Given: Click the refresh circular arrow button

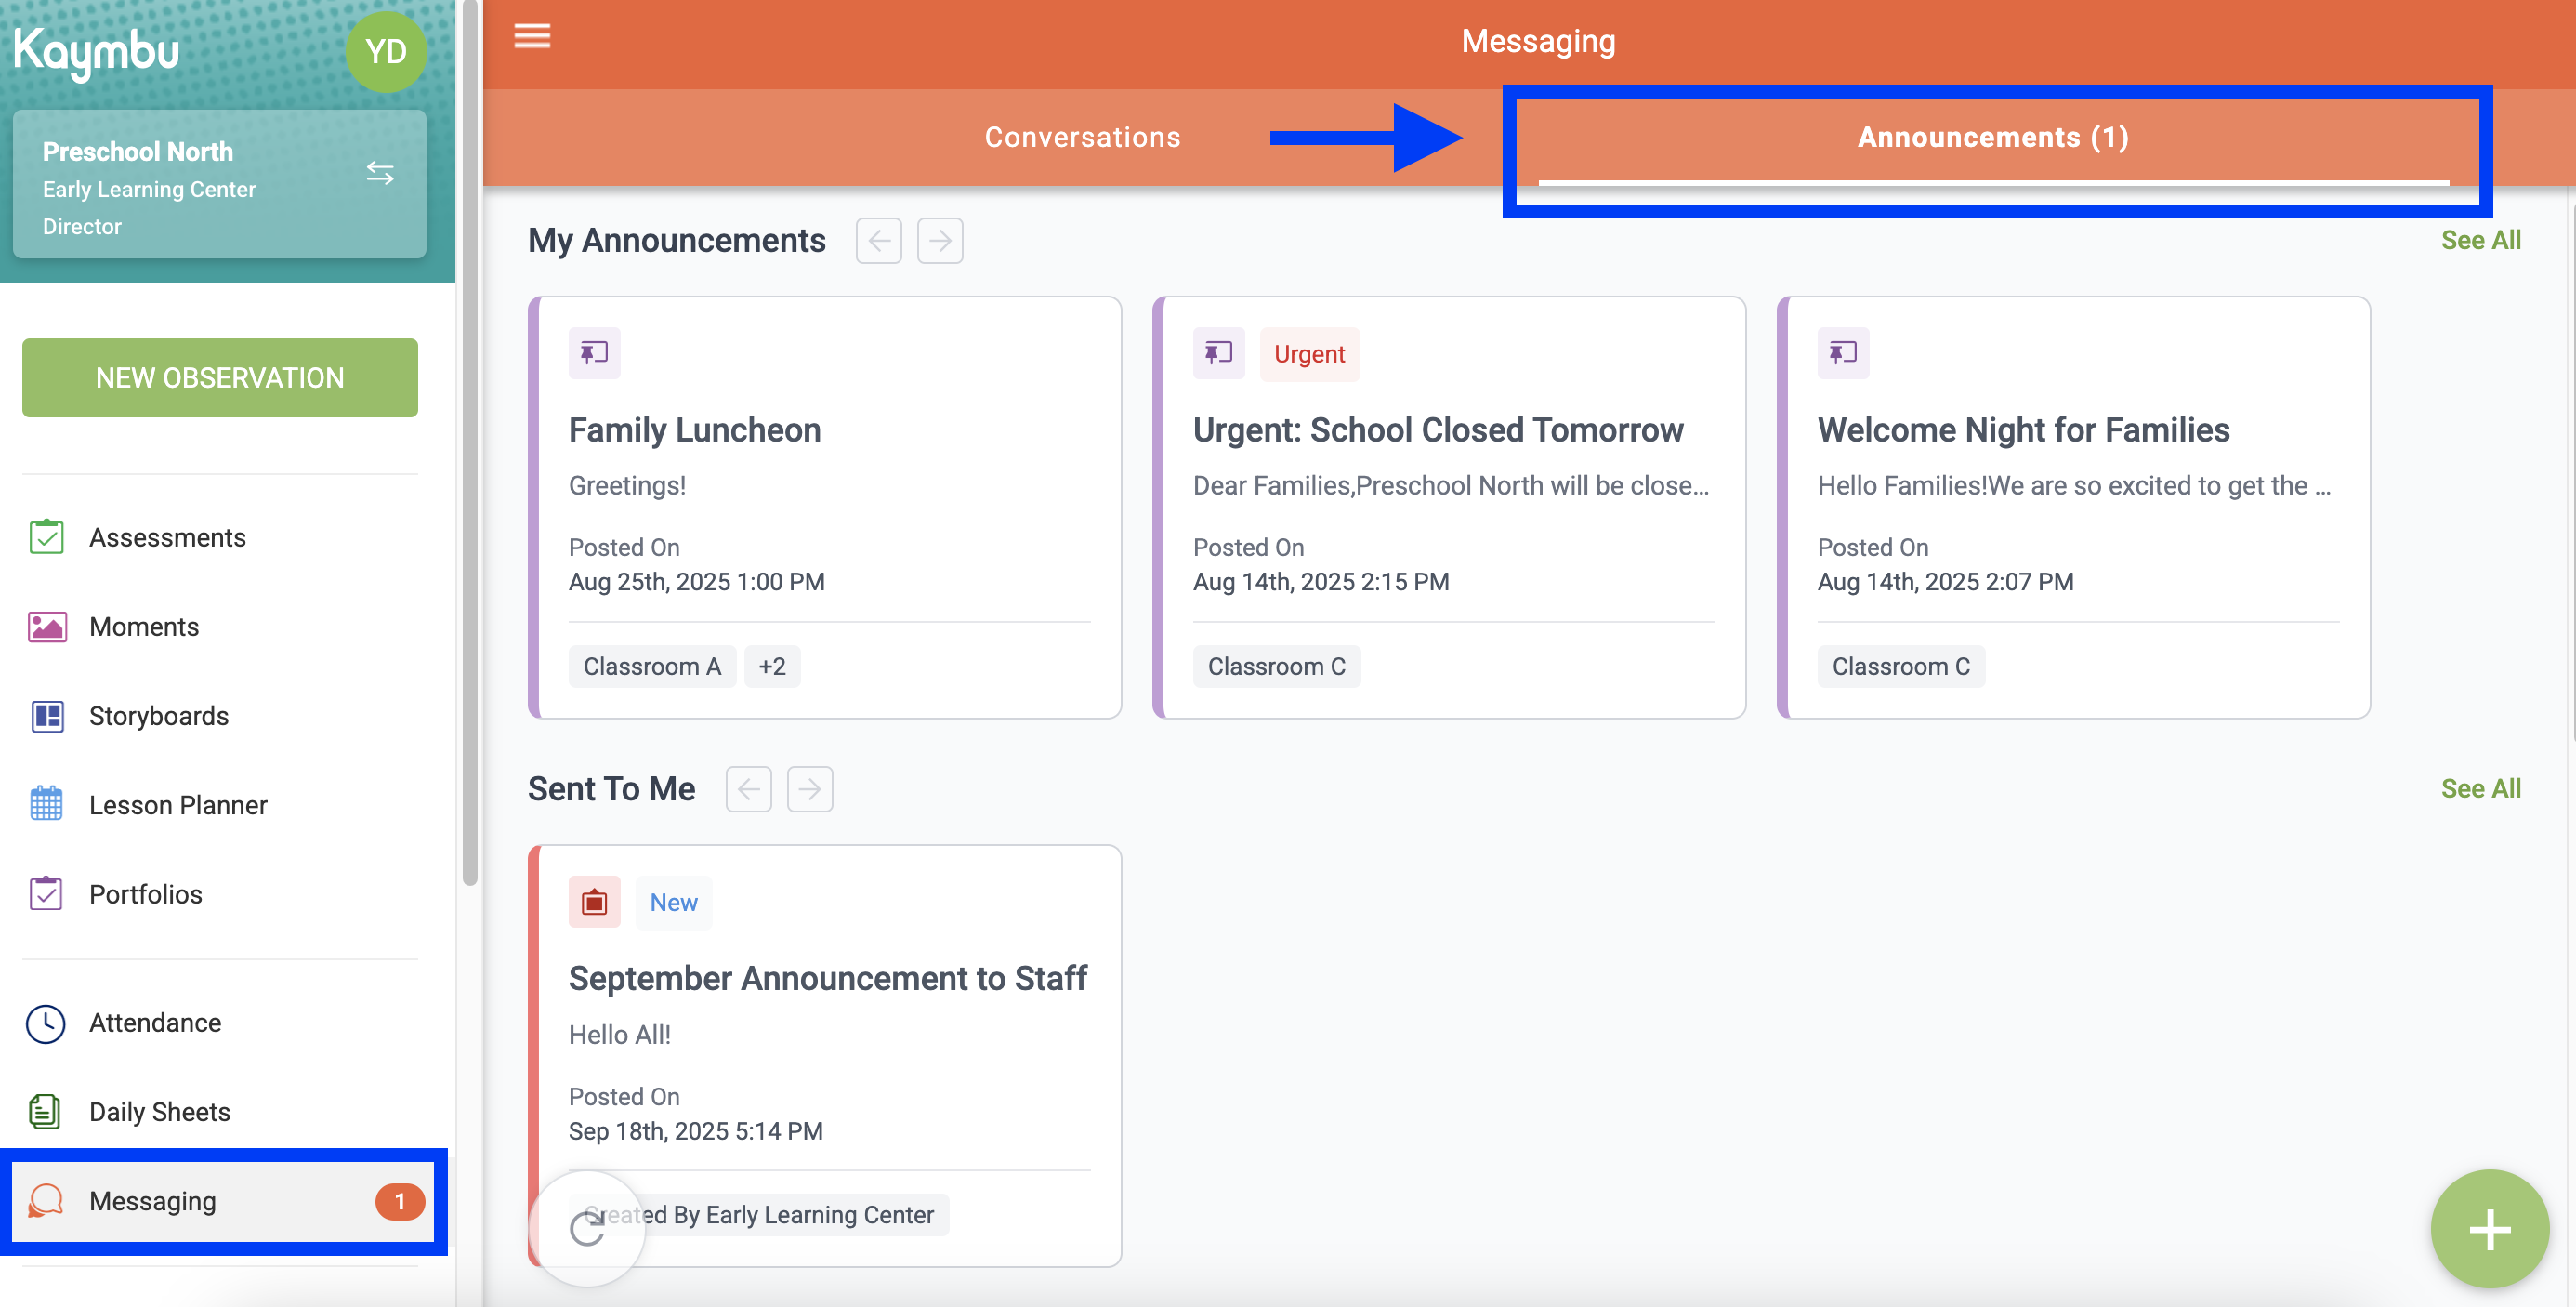Looking at the screenshot, I should pyautogui.click(x=587, y=1229).
